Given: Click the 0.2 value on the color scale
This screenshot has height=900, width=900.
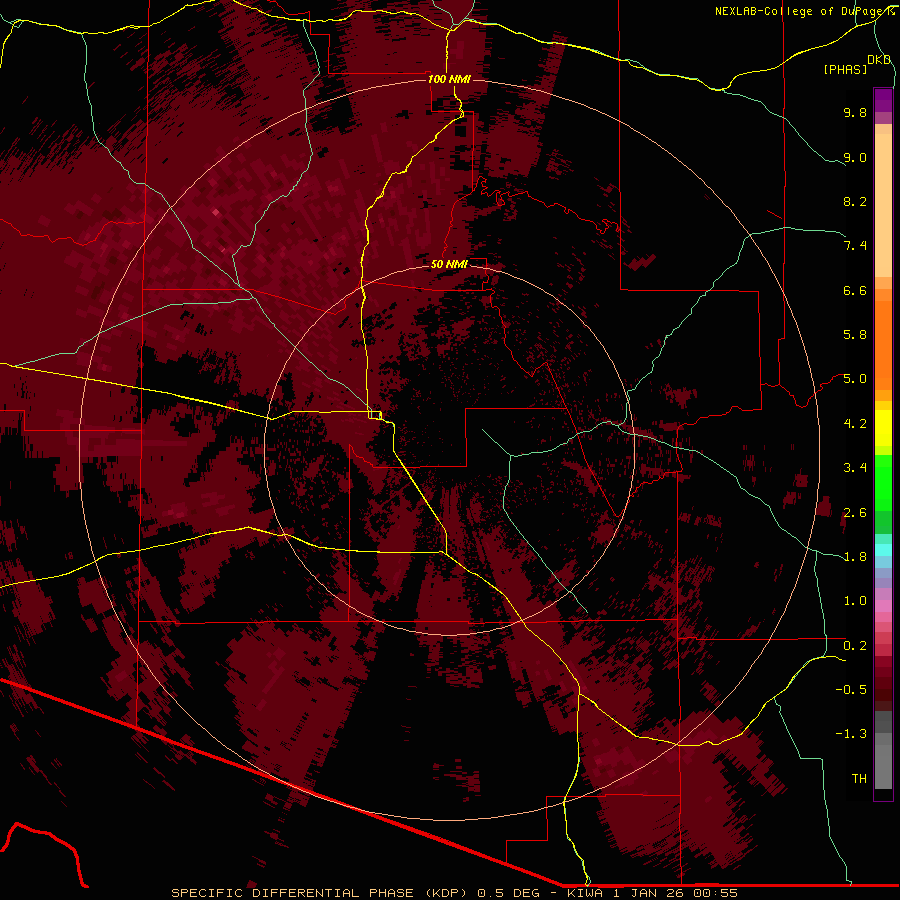Looking at the screenshot, I should tap(855, 645).
